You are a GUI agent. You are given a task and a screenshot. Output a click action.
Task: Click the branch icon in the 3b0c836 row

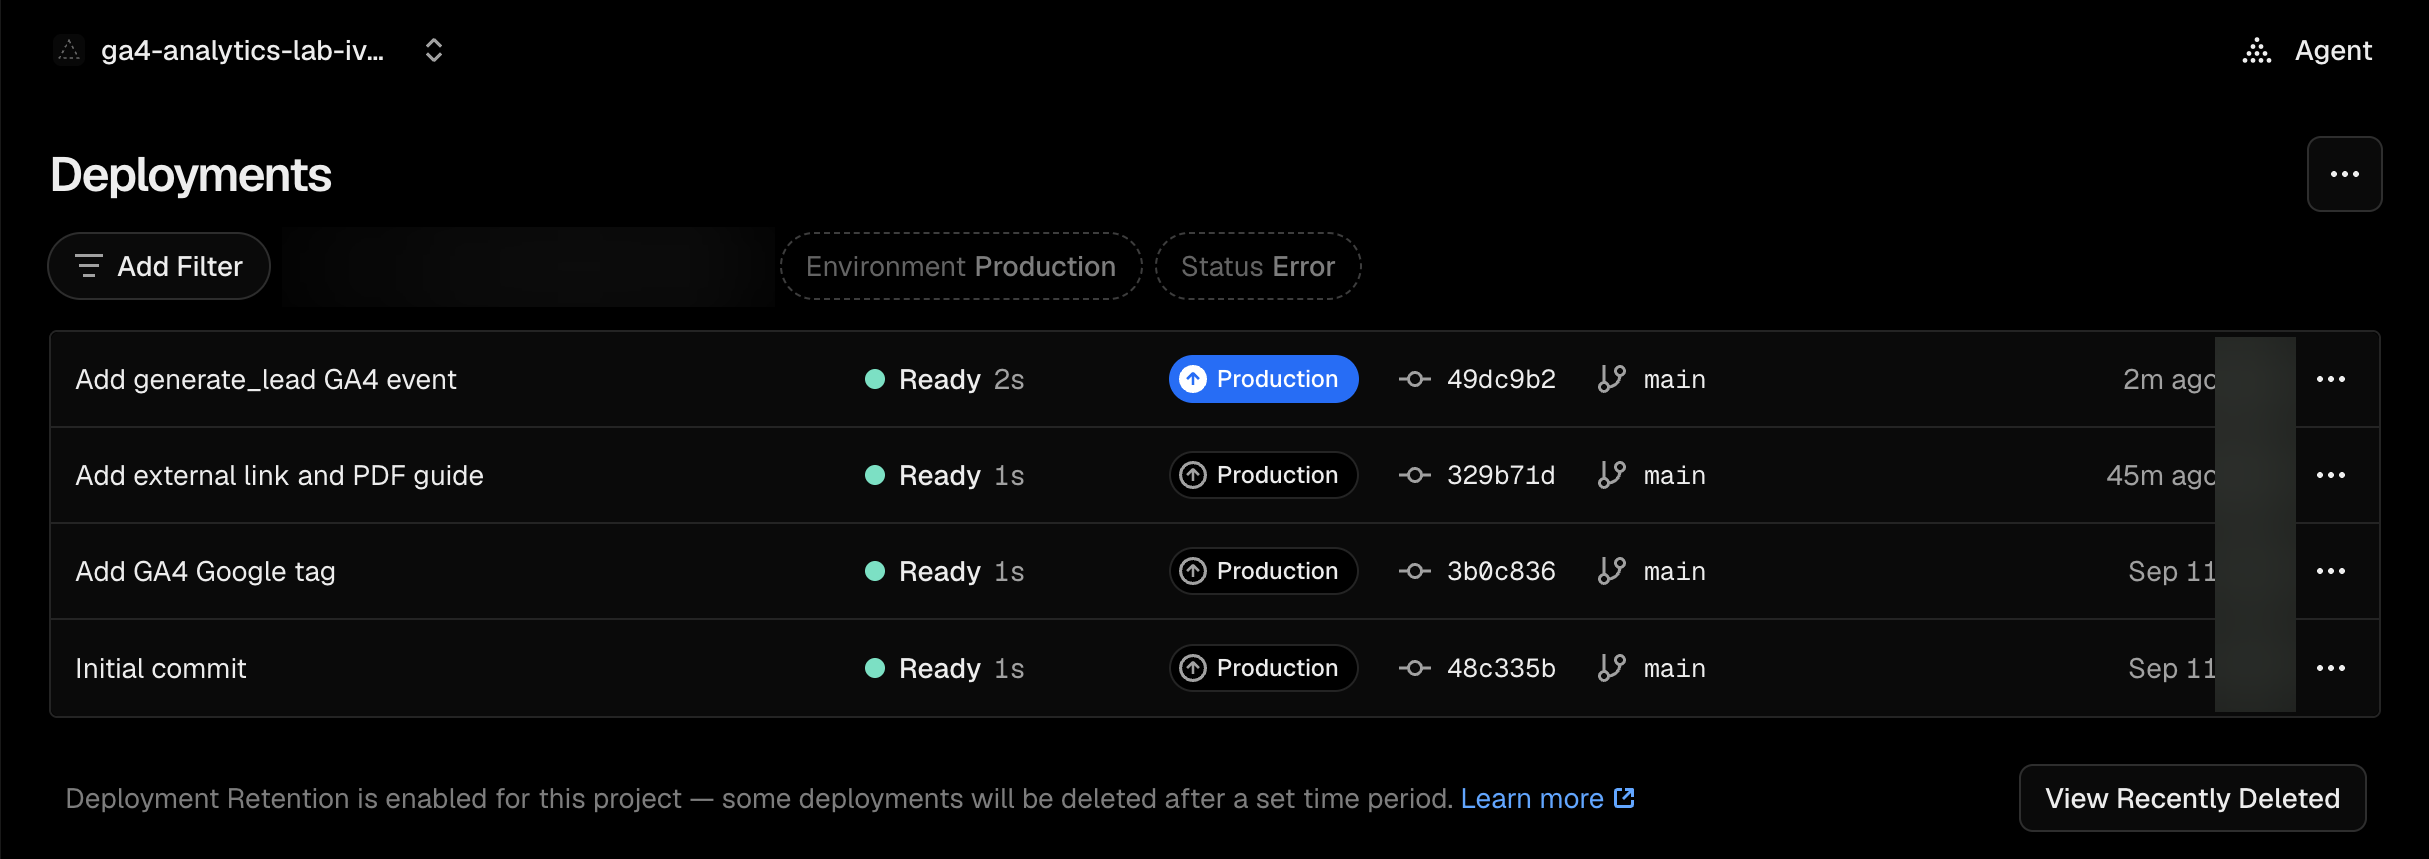tap(1611, 571)
